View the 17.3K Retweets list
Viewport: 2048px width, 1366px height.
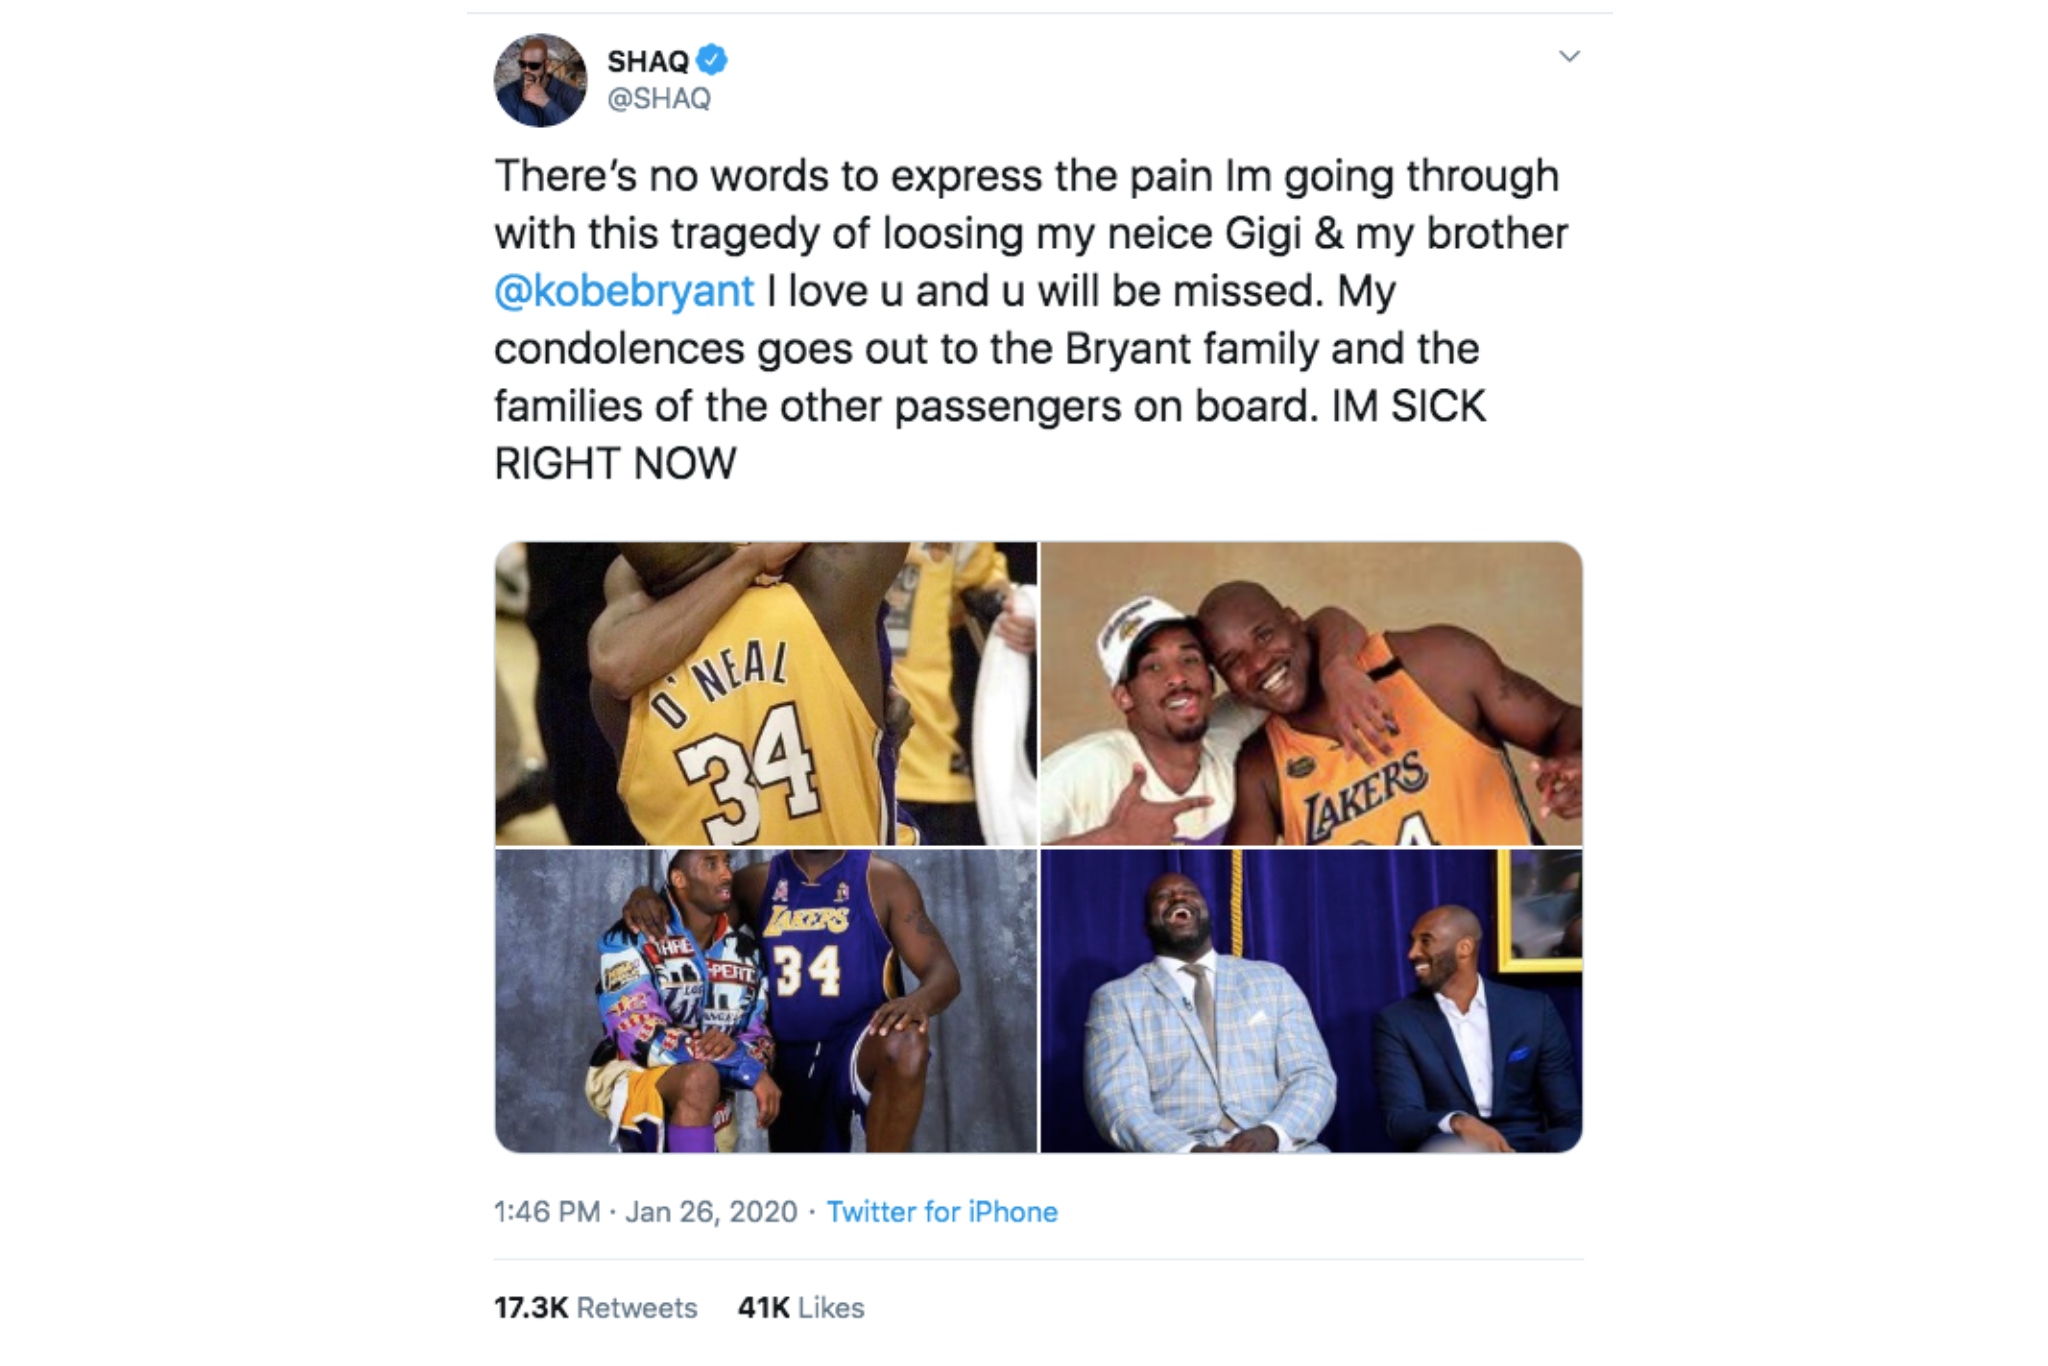596,1308
